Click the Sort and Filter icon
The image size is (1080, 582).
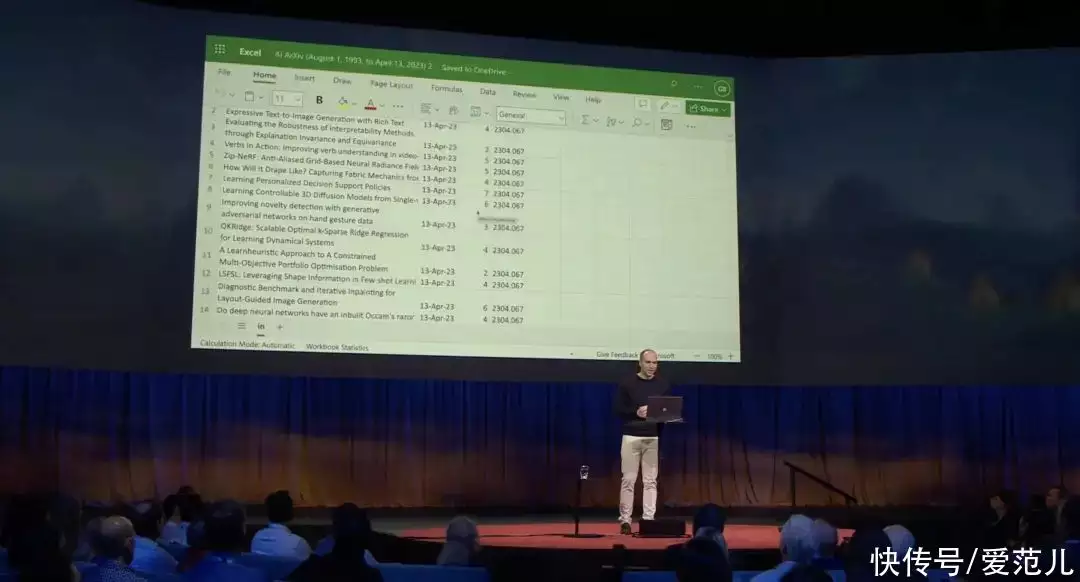coord(611,122)
